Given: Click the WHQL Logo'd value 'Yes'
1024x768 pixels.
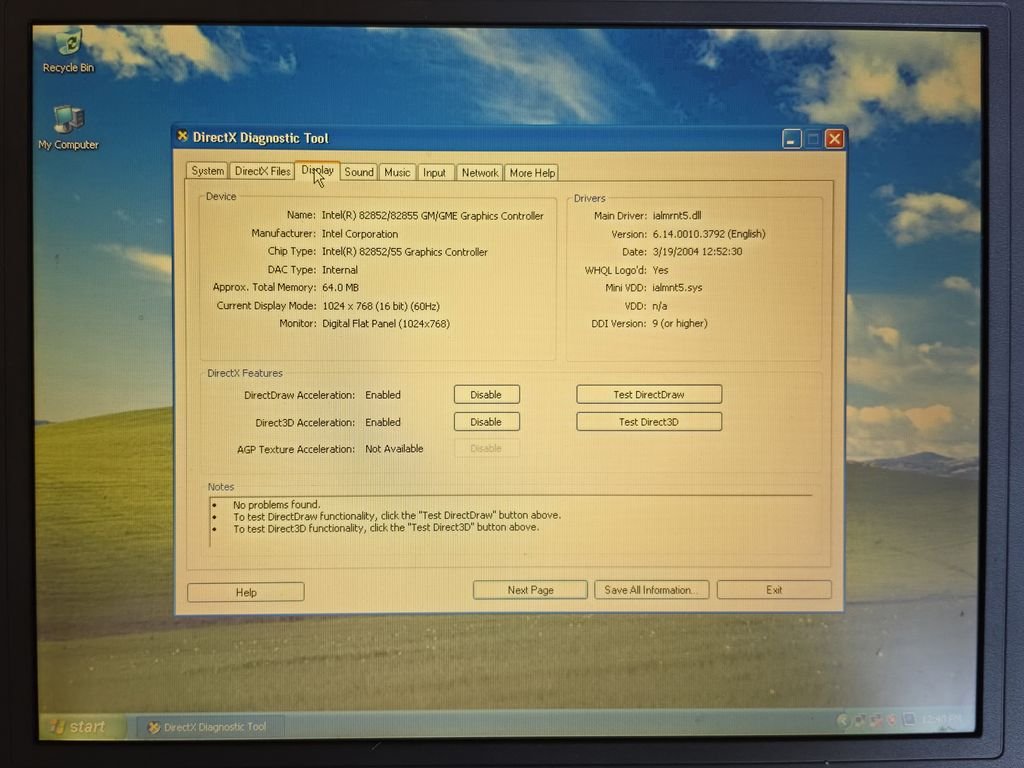Looking at the screenshot, I should [x=660, y=270].
